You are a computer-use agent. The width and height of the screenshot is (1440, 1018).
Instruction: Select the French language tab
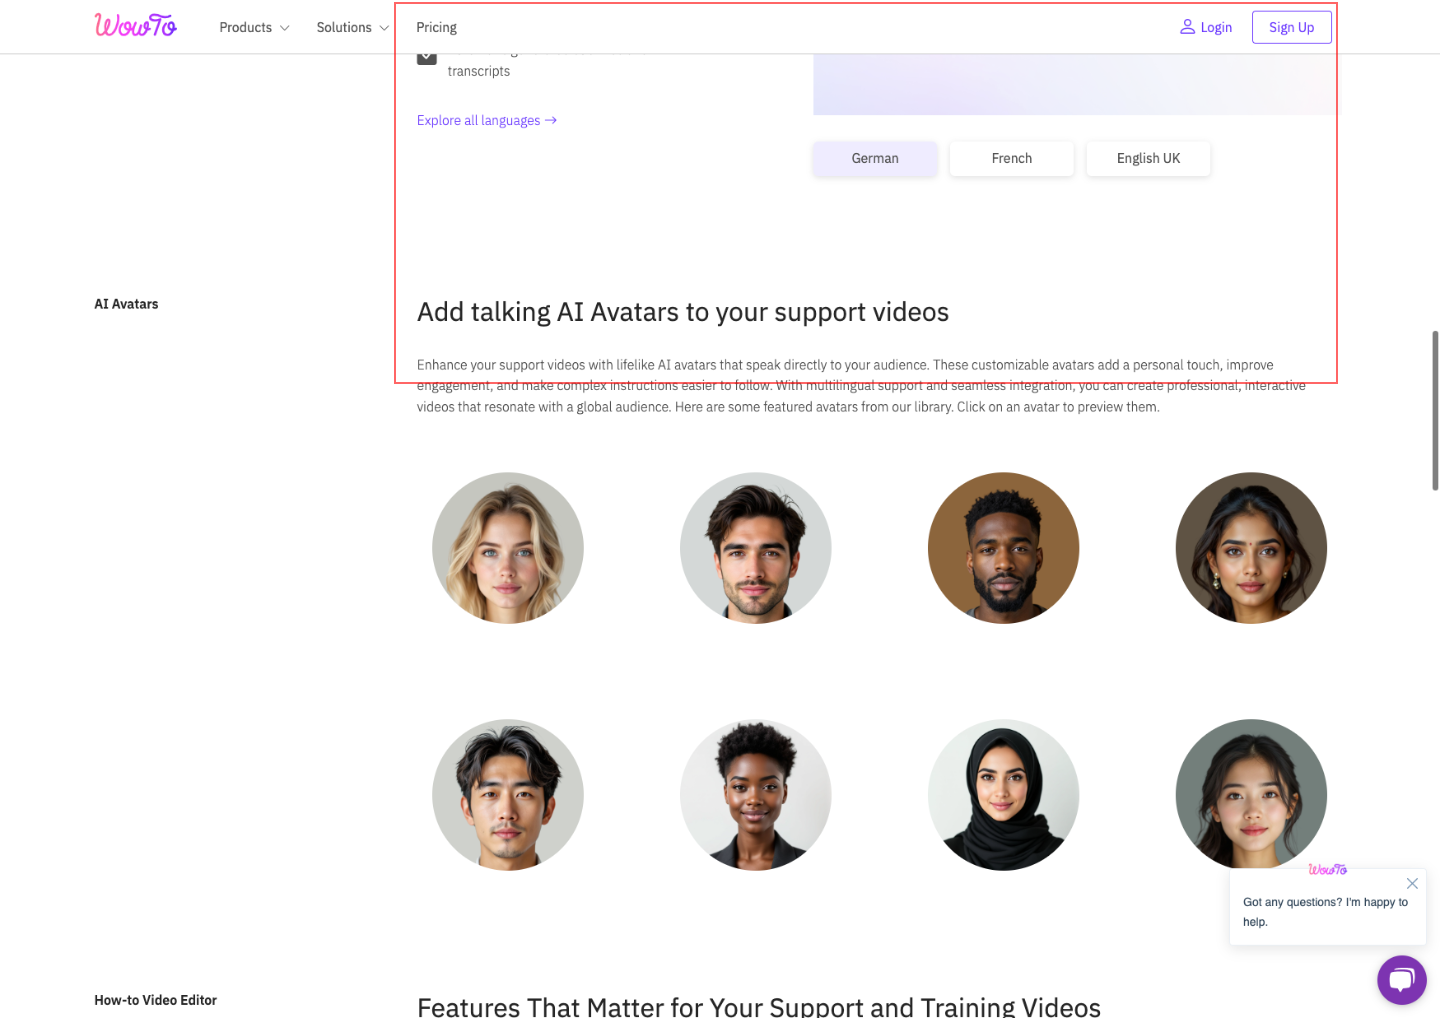[x=1011, y=158]
